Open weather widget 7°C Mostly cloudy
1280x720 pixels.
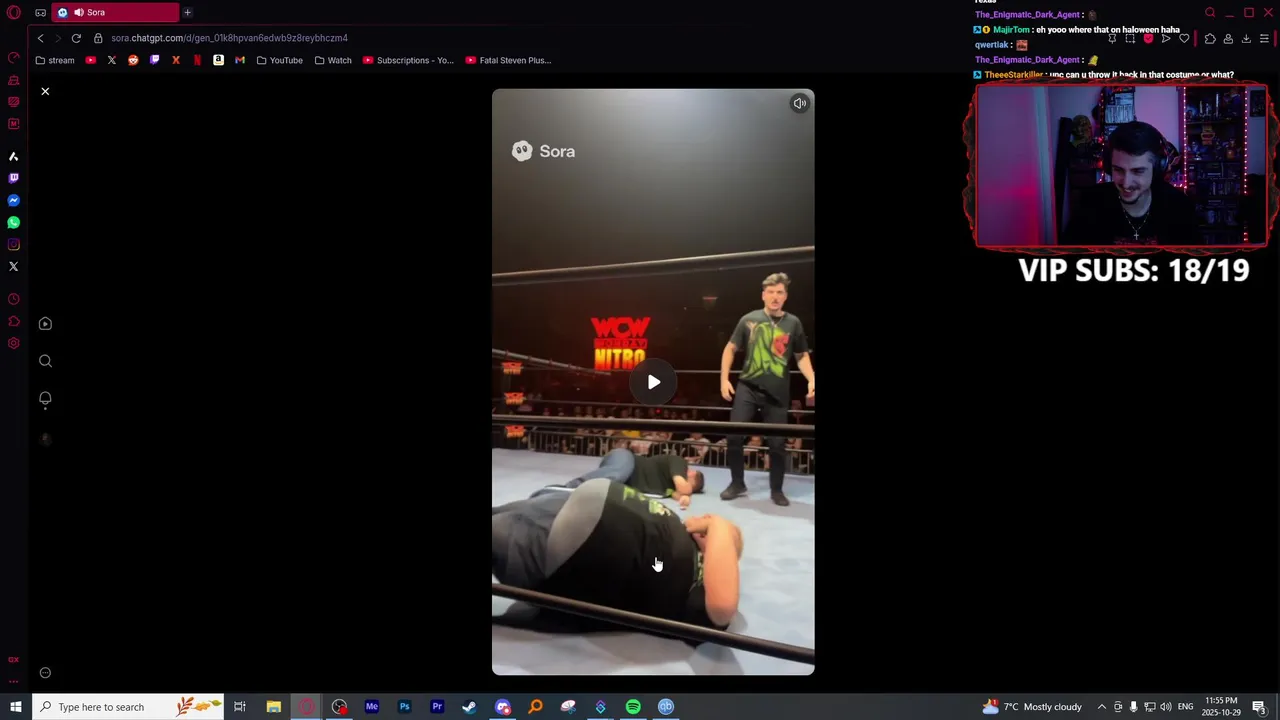coord(1032,707)
